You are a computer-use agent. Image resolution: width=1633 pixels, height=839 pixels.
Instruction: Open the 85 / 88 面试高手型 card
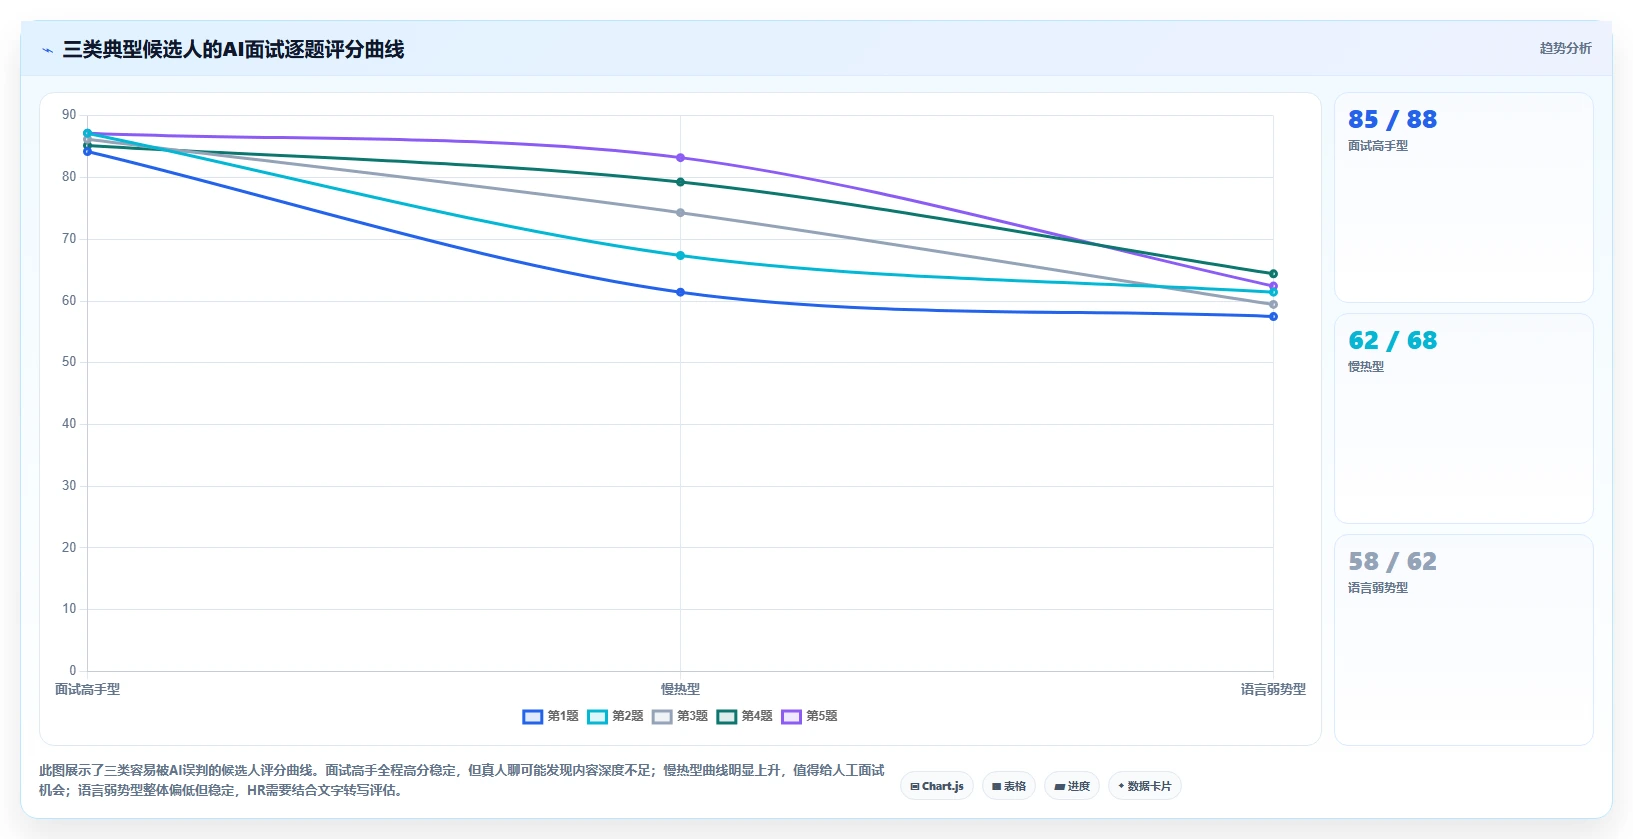(1464, 198)
